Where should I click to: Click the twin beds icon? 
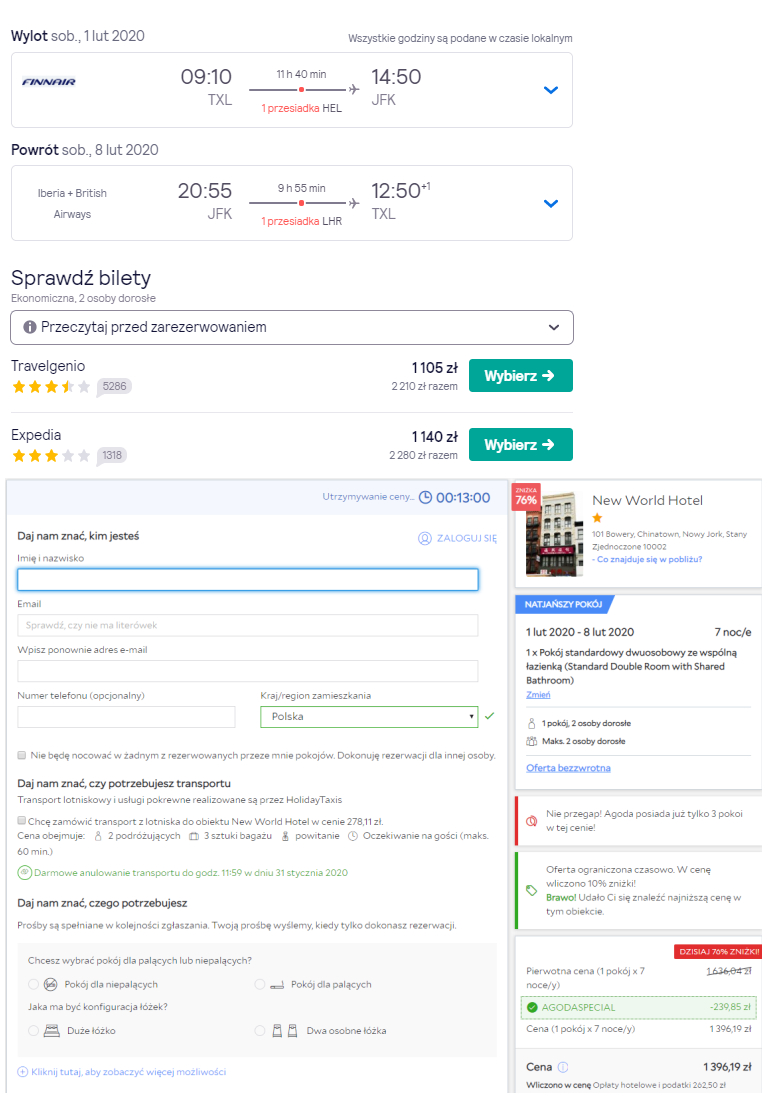point(284,1030)
